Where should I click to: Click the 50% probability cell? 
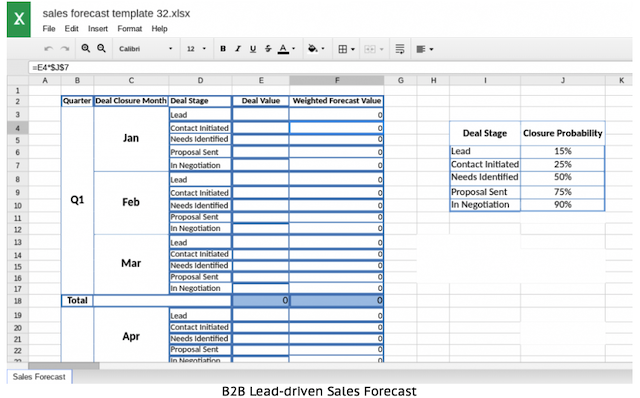[562, 177]
